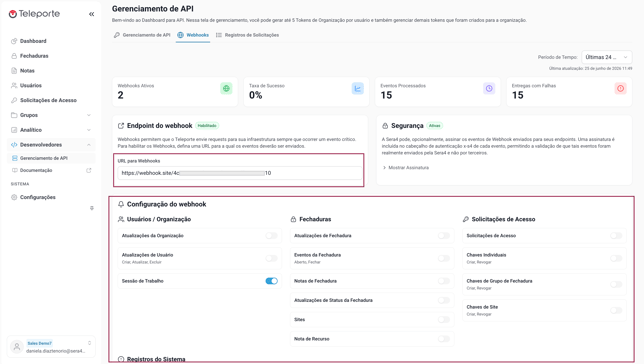This screenshot has width=644, height=364.
Task: Enable Chaves de Site toggle
Action: point(616,310)
